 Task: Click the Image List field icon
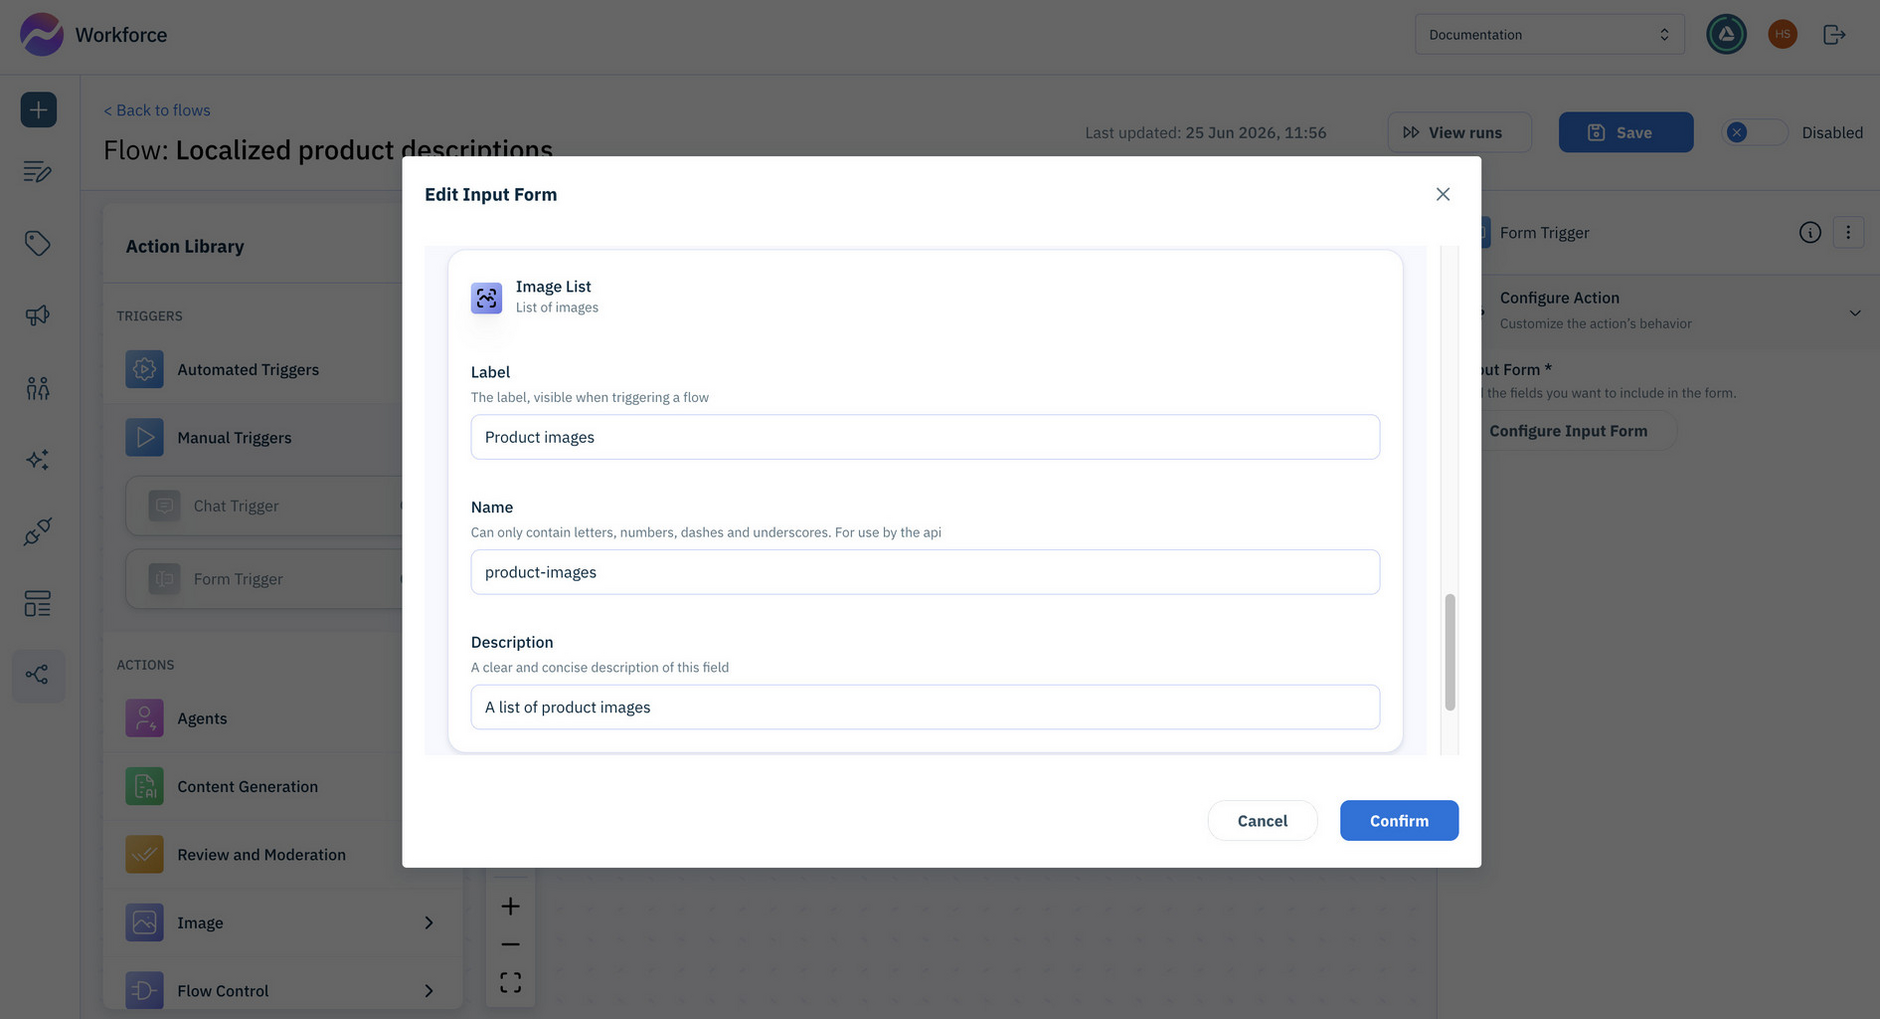pos(487,298)
